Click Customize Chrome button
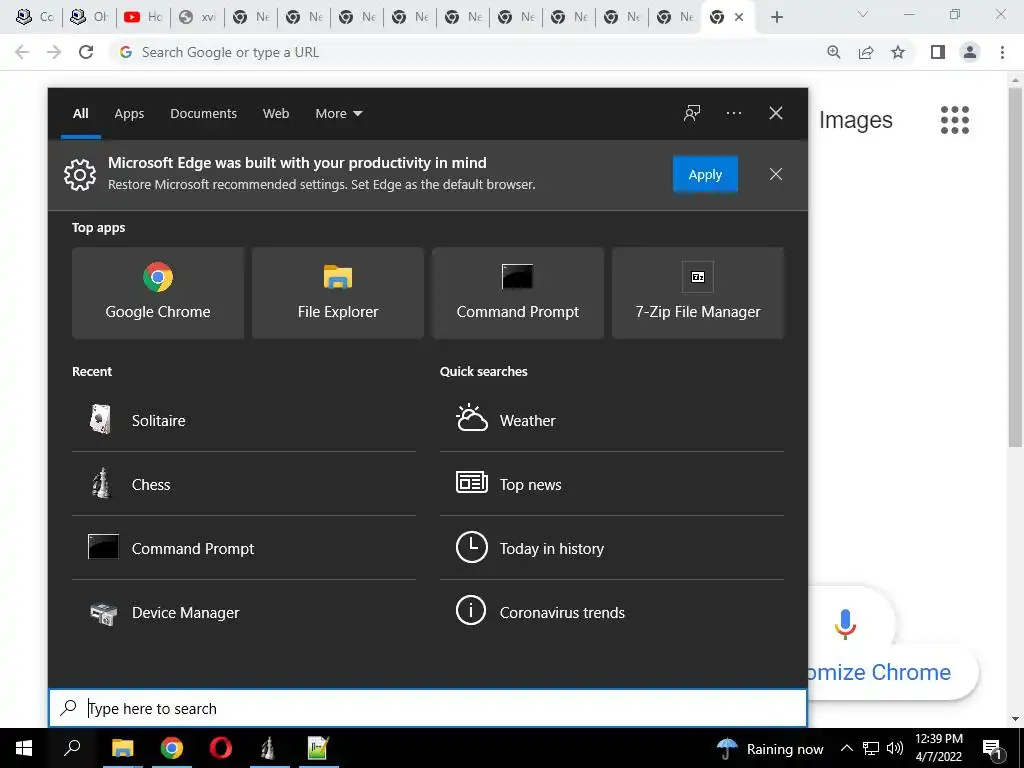The height and width of the screenshot is (768, 1024). point(893,672)
